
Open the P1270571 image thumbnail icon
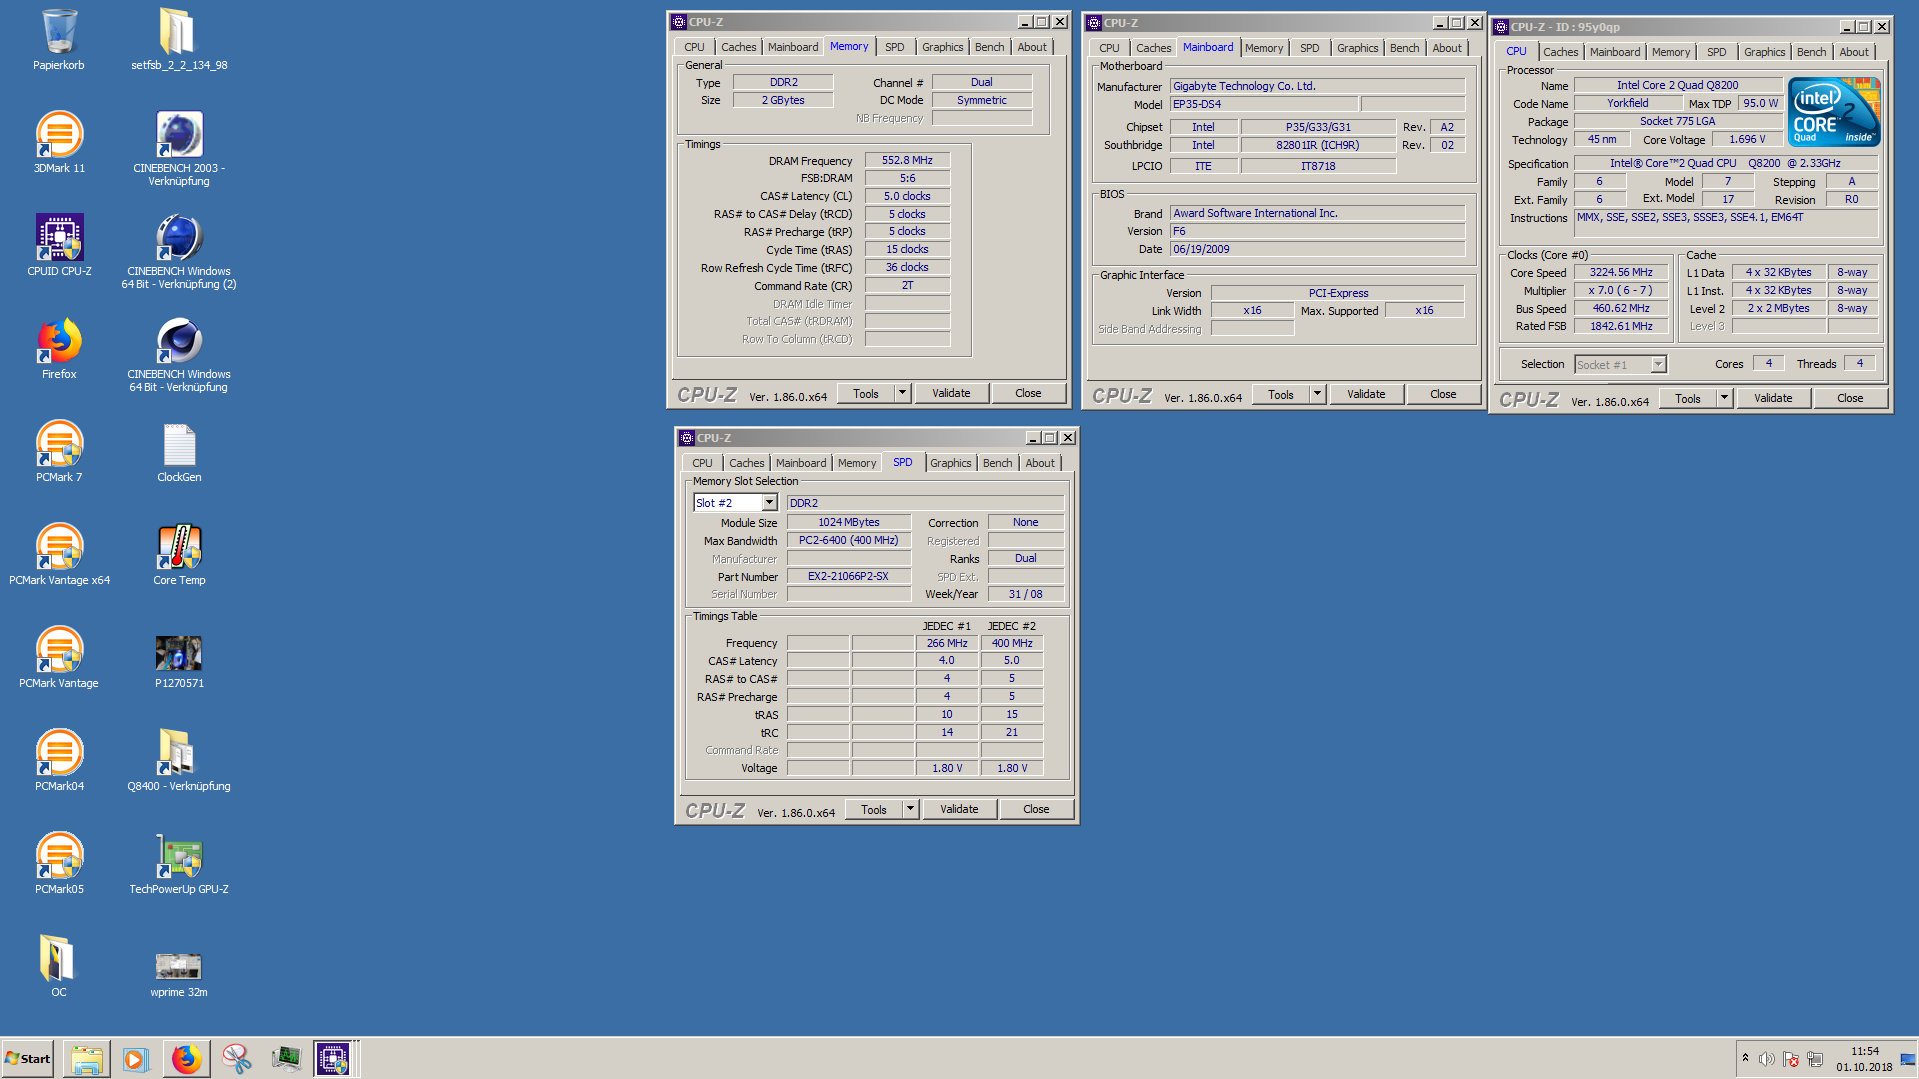pyautogui.click(x=179, y=659)
